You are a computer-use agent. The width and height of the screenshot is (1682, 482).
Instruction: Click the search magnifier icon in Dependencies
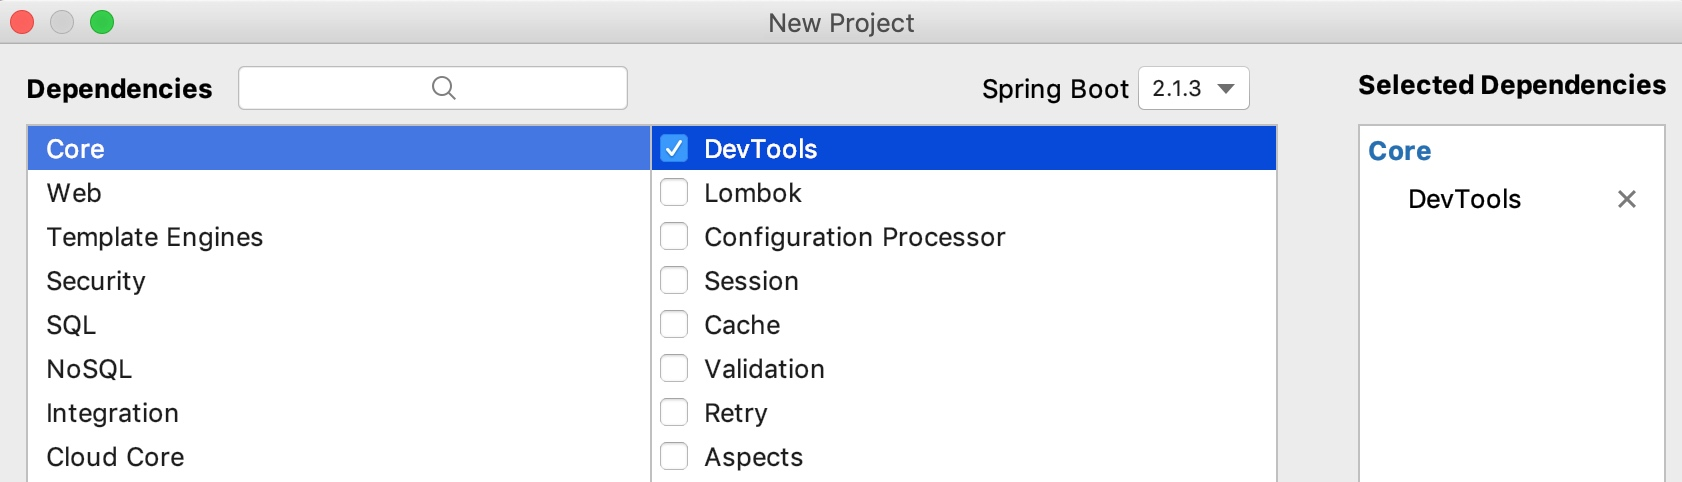pyautogui.click(x=444, y=88)
